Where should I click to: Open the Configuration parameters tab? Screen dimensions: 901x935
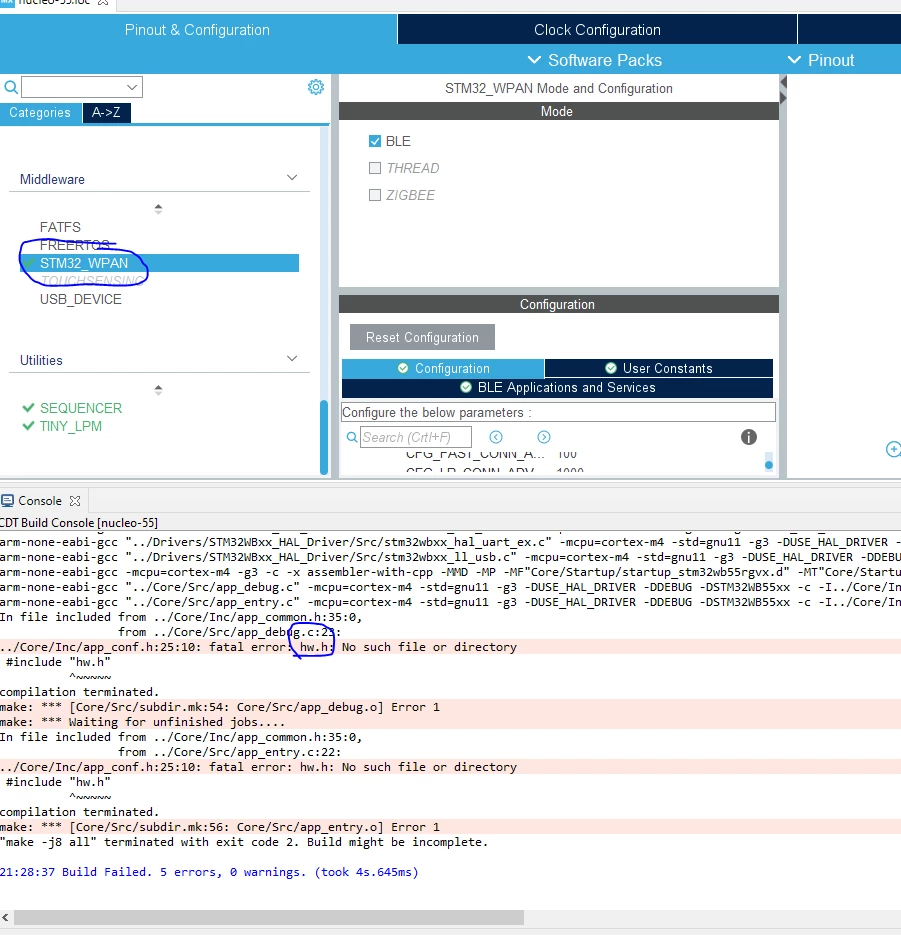pos(443,369)
